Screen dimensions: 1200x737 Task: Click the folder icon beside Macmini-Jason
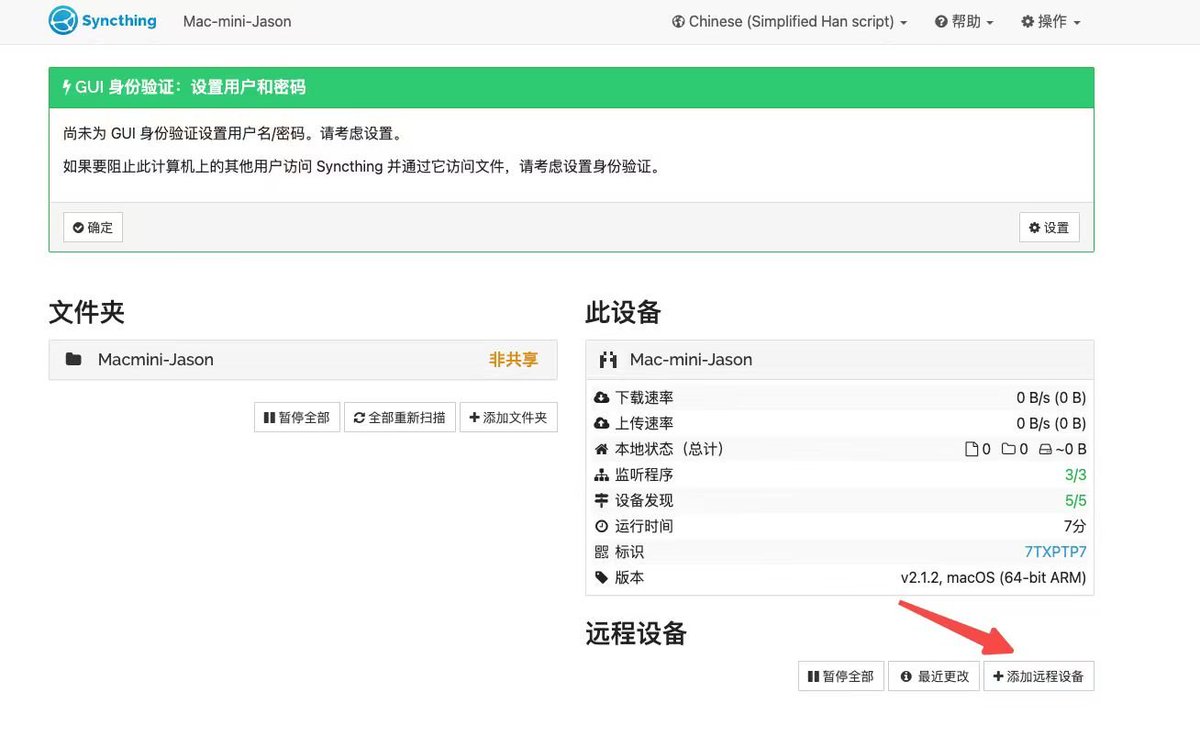point(73,359)
